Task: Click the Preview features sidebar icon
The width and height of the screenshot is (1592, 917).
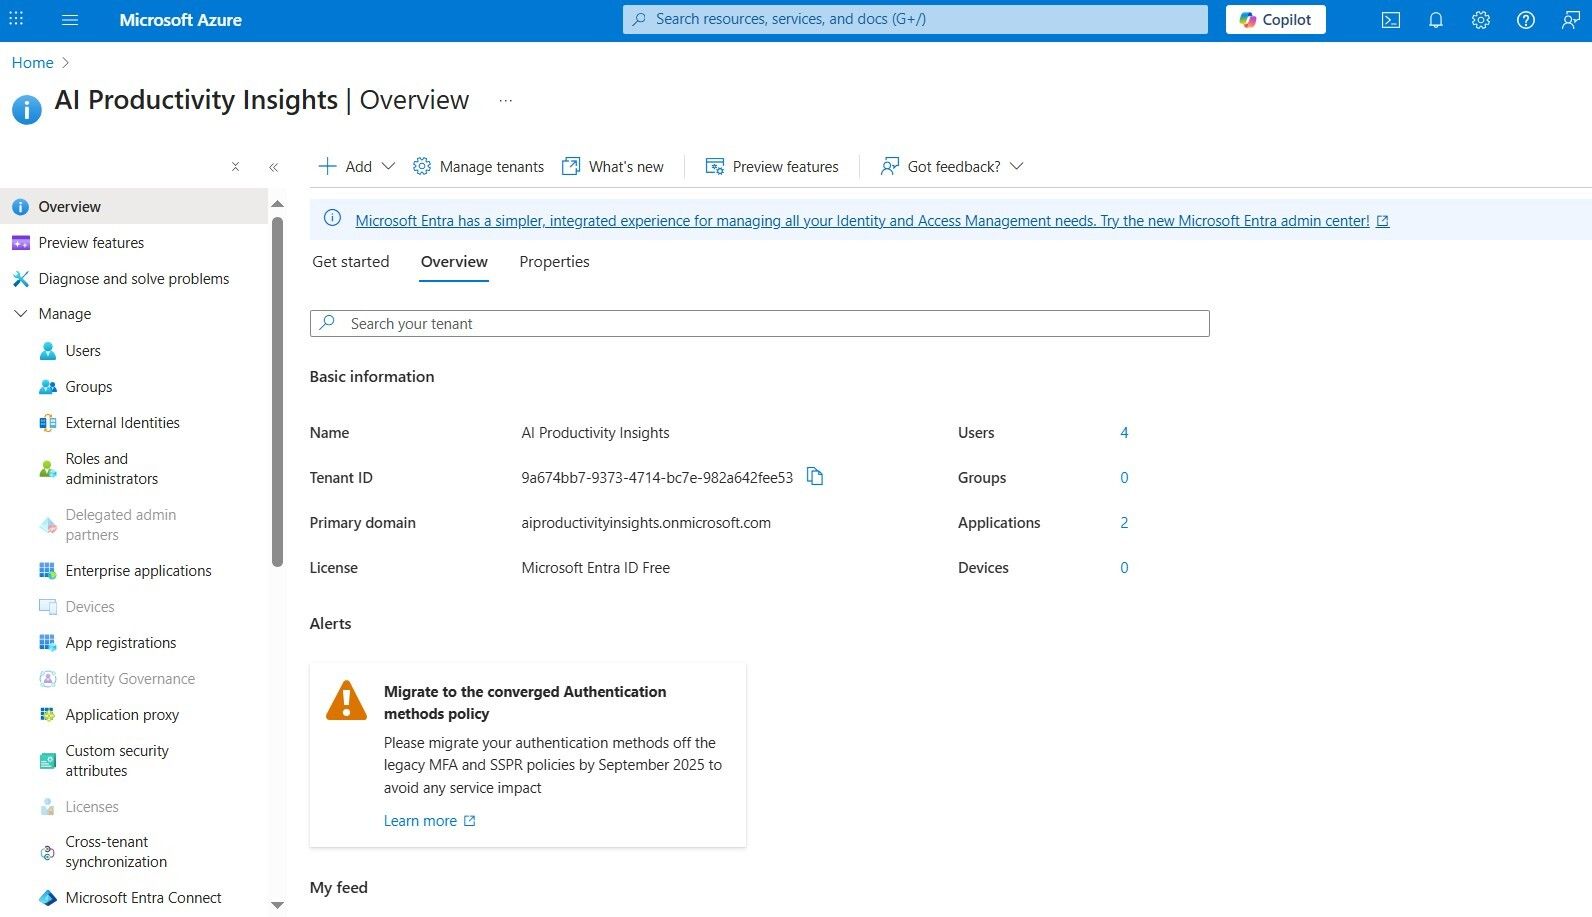Action: (20, 243)
